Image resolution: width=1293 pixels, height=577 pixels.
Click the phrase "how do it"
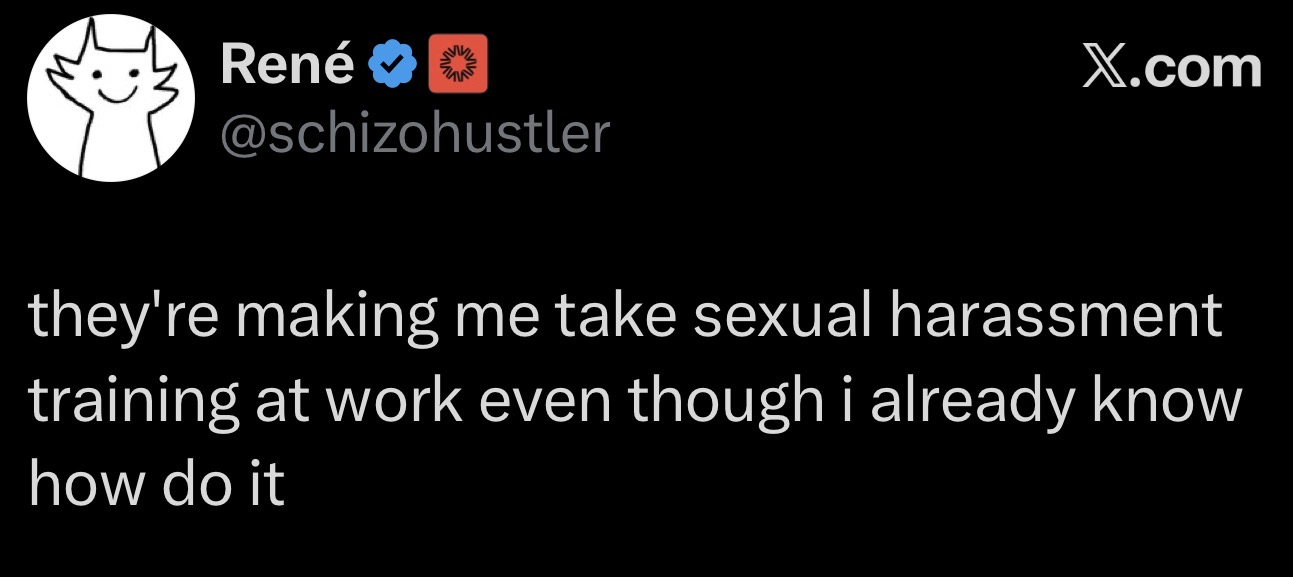click(x=158, y=484)
